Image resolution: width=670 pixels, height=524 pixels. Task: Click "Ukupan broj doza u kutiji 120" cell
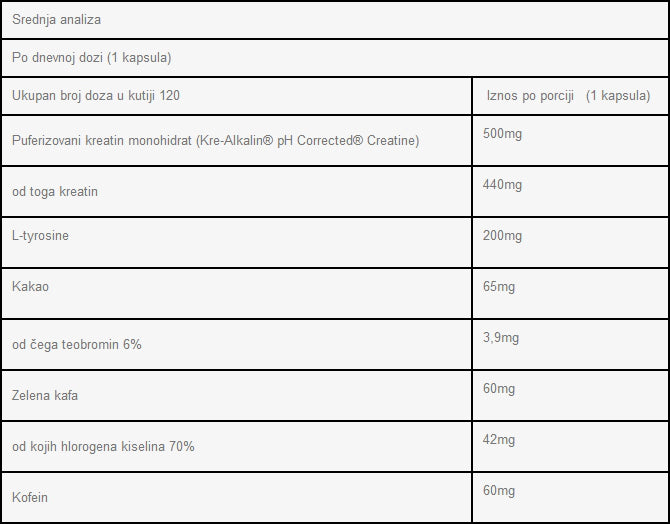[x=96, y=95]
